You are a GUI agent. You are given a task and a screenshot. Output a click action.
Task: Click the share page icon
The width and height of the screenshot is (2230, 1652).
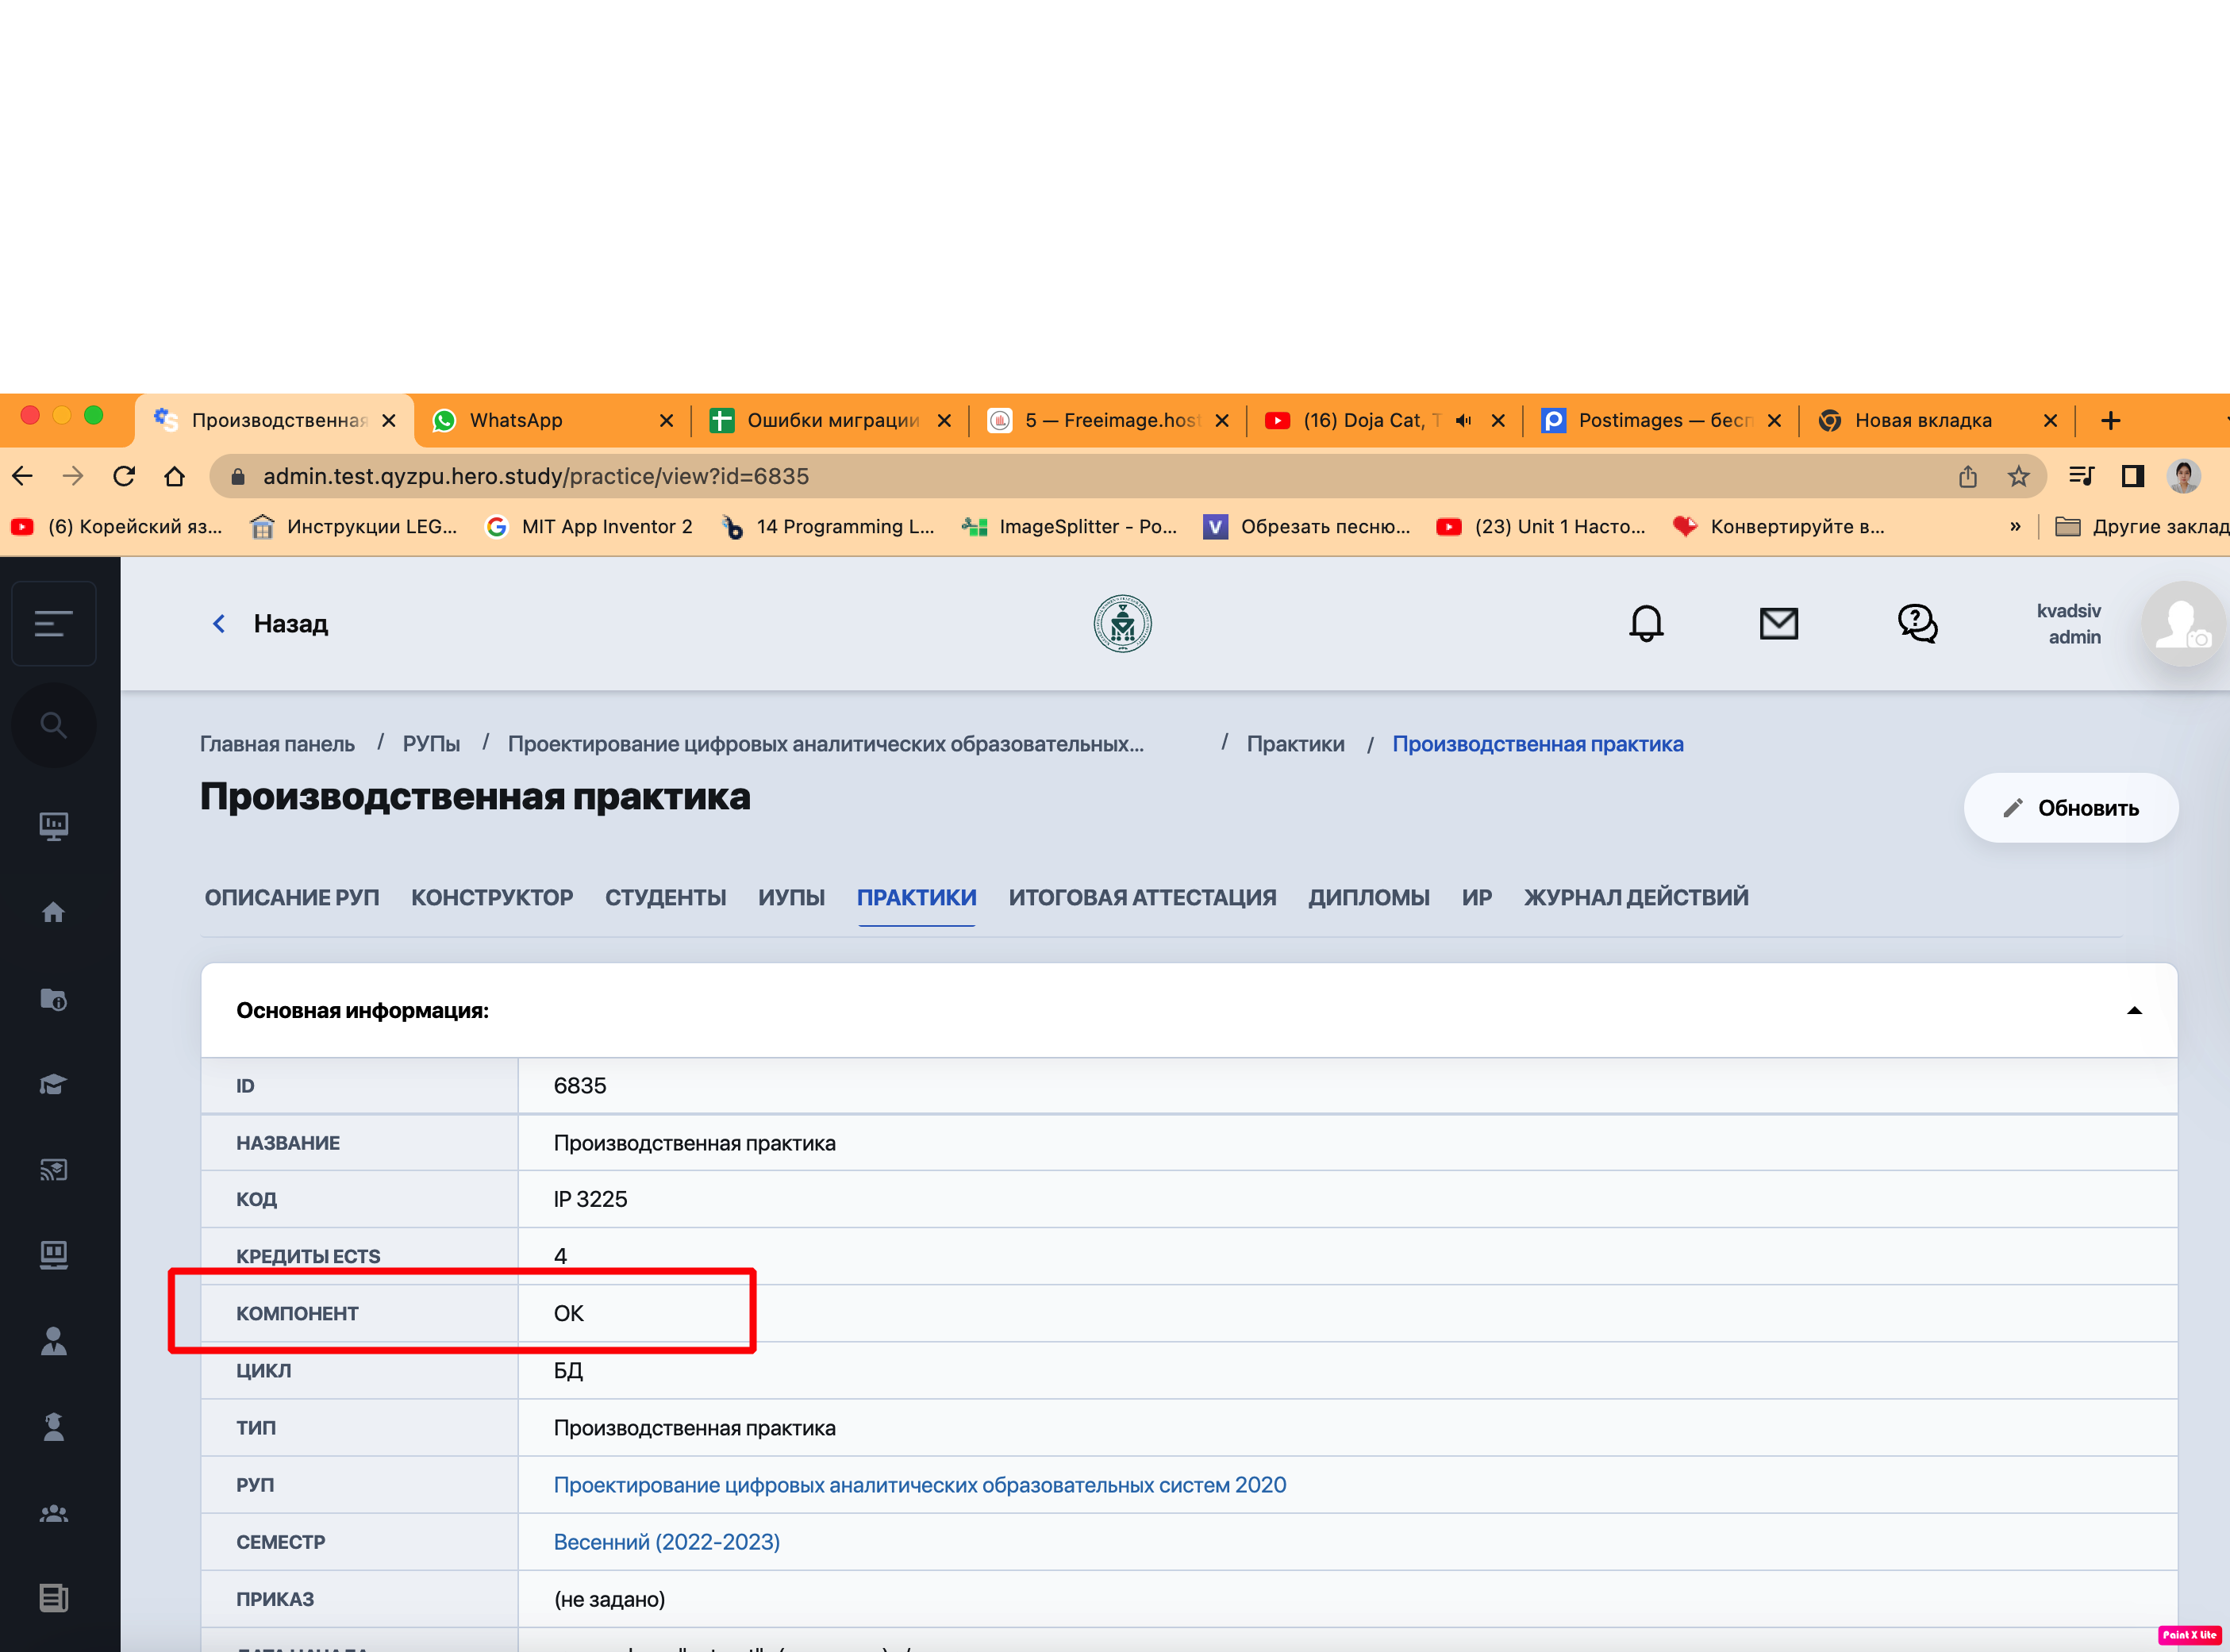tap(1968, 476)
